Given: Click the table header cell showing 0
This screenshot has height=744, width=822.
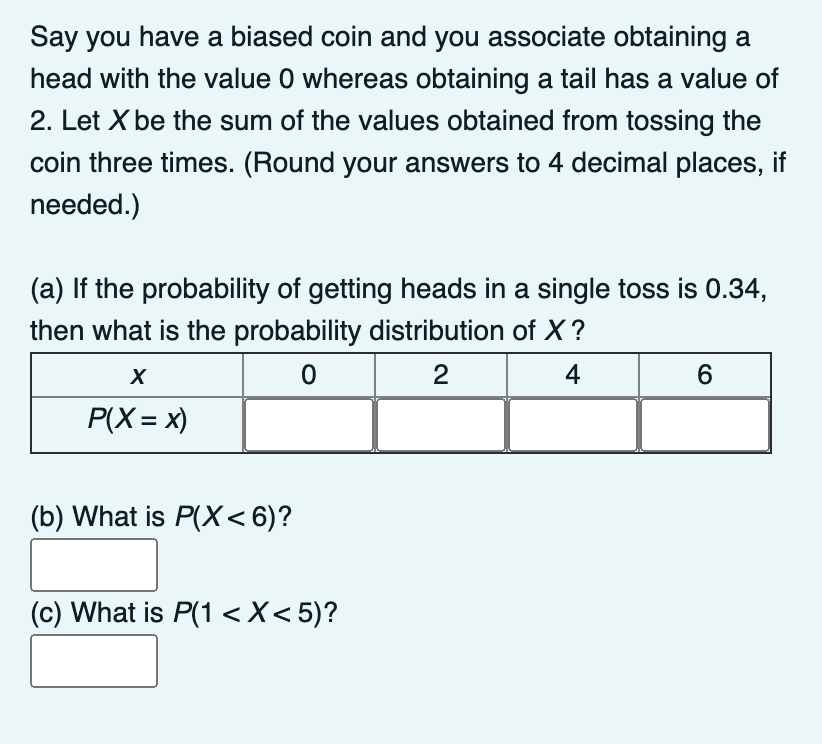Looking at the screenshot, I should pos(309,375).
